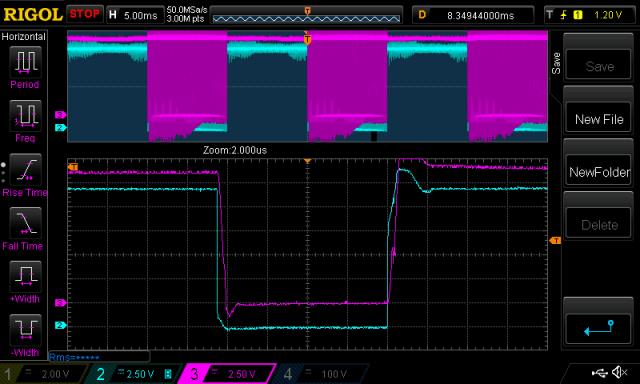Click the New File menu button
This screenshot has height=384, width=640.
(599, 119)
